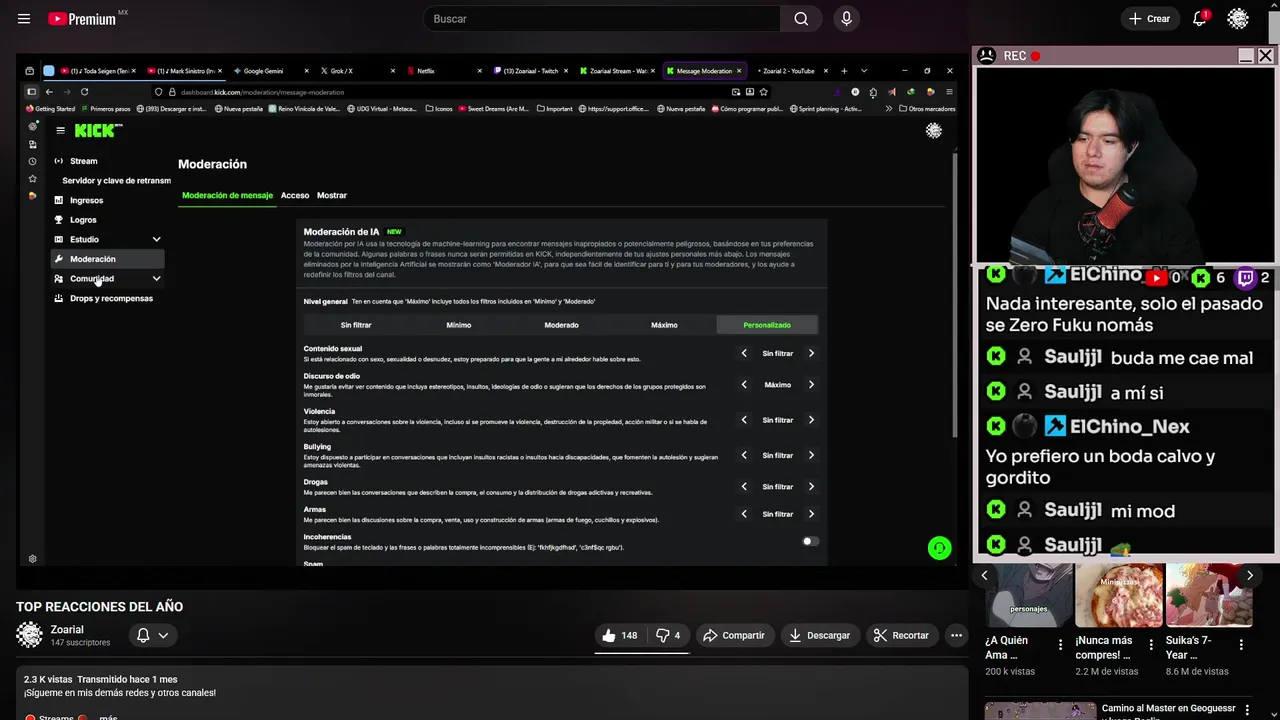Image resolution: width=1280 pixels, height=720 pixels.
Task: Open Logros in the Kick sidebar
Action: coord(83,220)
